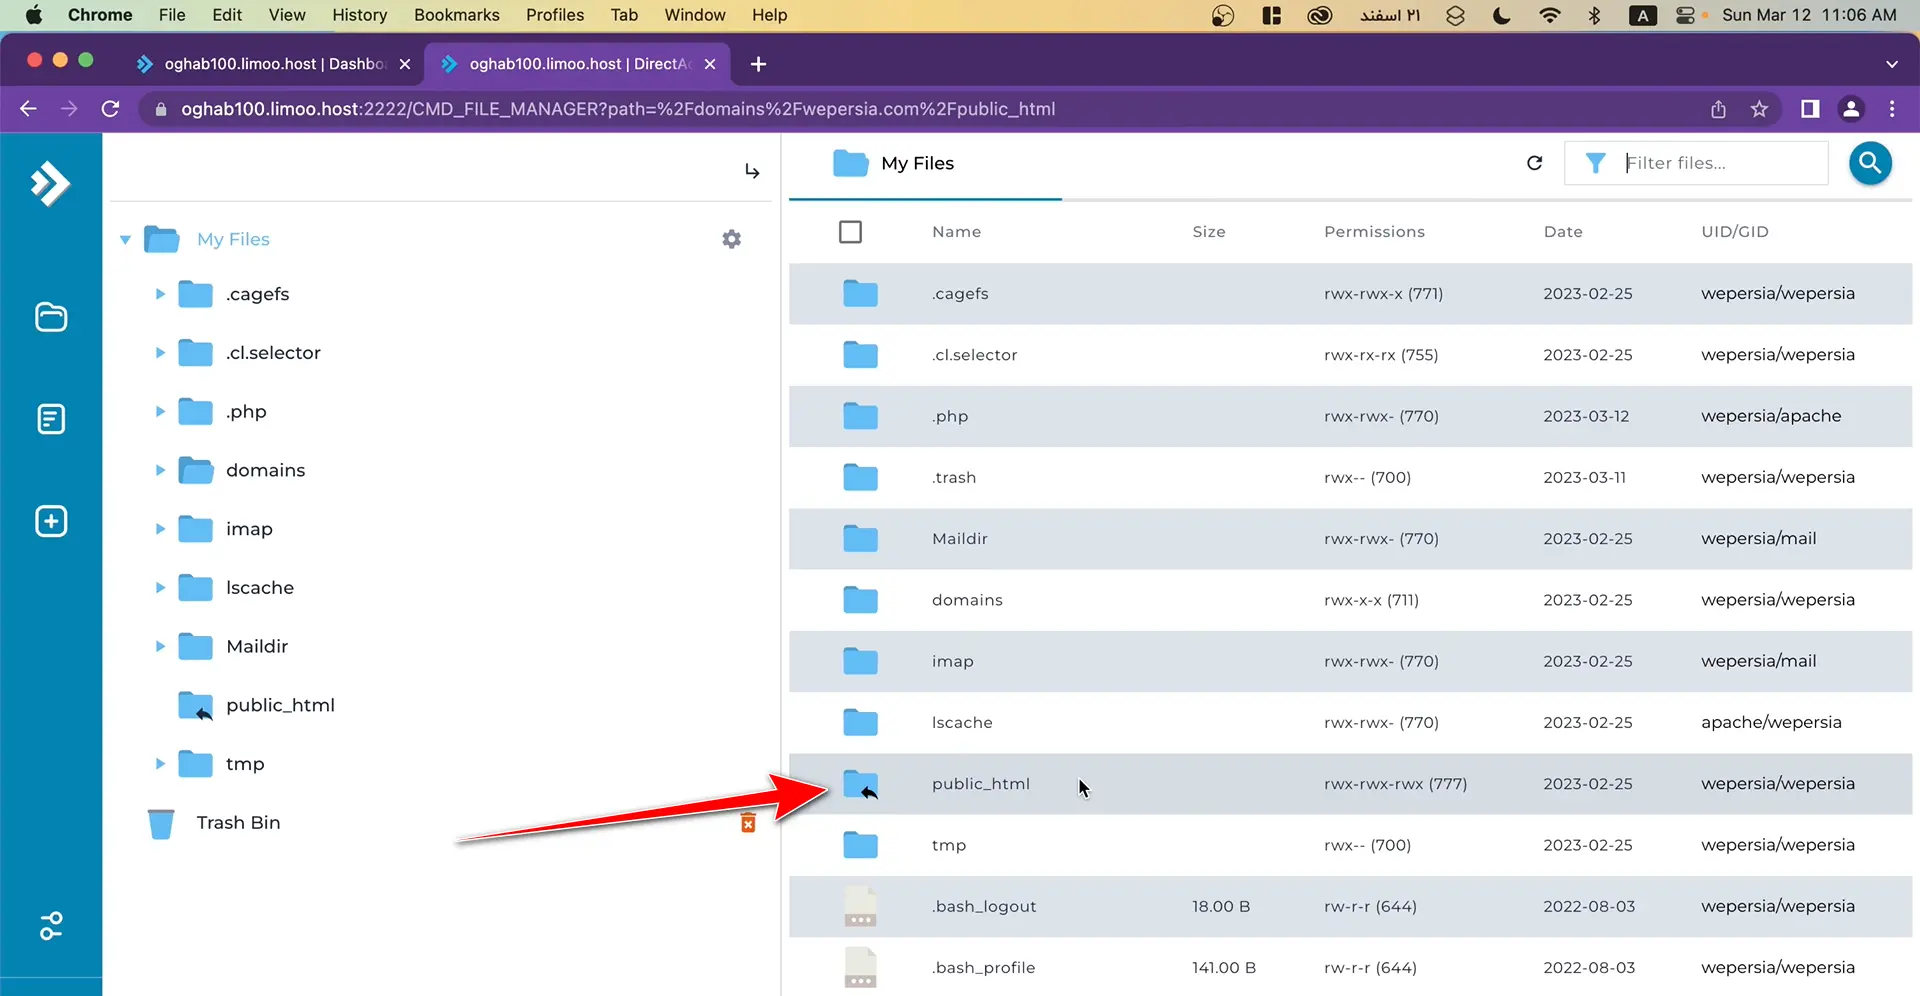
Task: Click permissions rwx-rwx-rwx (777) of public_html
Action: click(1395, 784)
